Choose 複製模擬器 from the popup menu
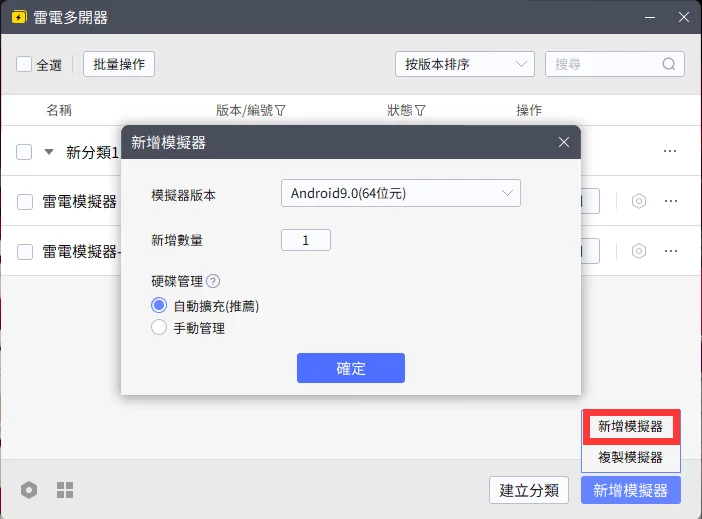This screenshot has height=519, width=702. [630, 457]
